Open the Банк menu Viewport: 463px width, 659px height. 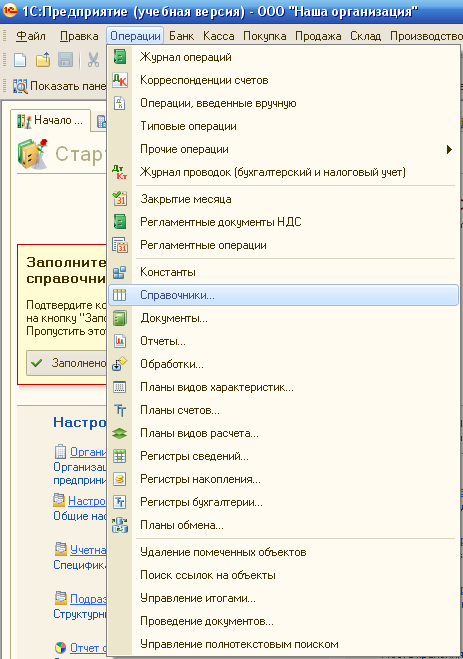[182, 36]
